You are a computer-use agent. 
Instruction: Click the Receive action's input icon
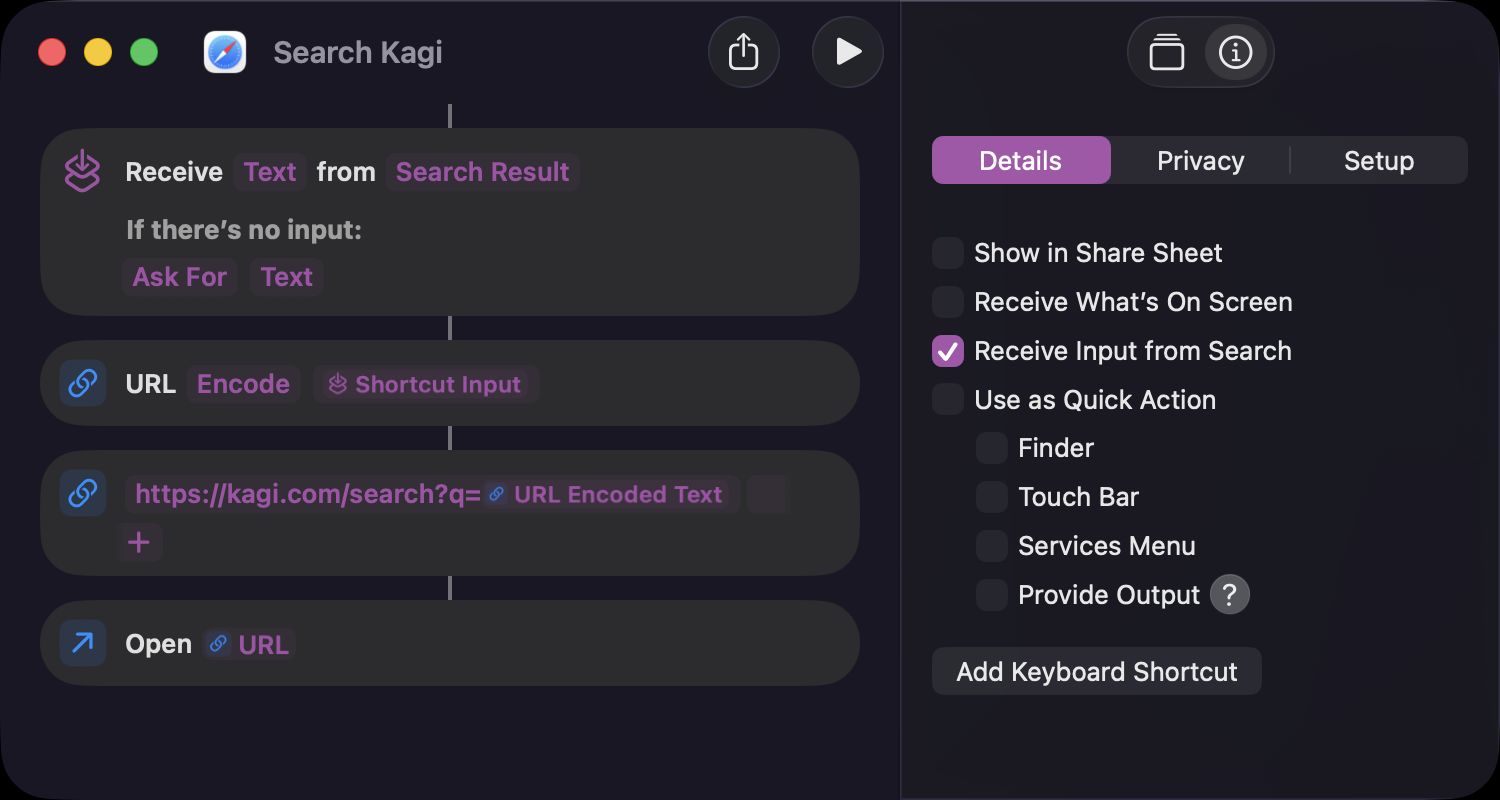[83, 171]
